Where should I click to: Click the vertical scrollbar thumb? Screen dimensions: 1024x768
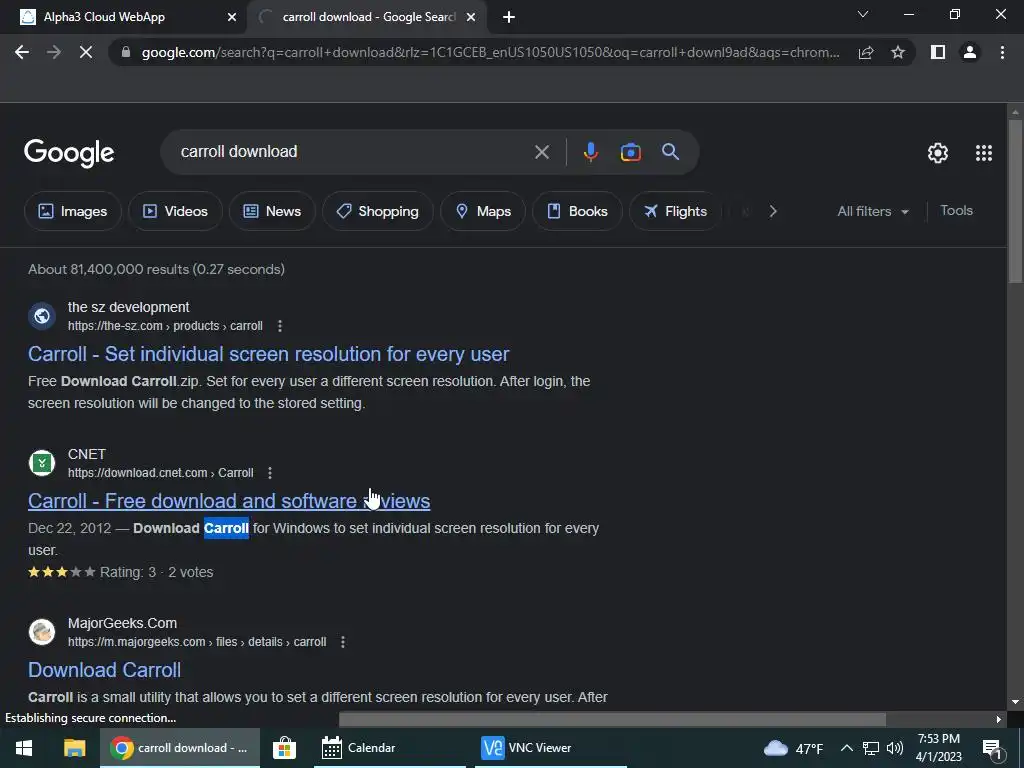(x=1015, y=201)
